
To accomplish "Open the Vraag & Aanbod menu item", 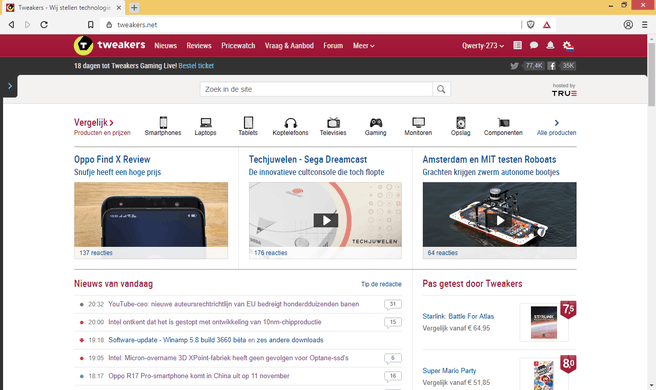I will [289, 46].
